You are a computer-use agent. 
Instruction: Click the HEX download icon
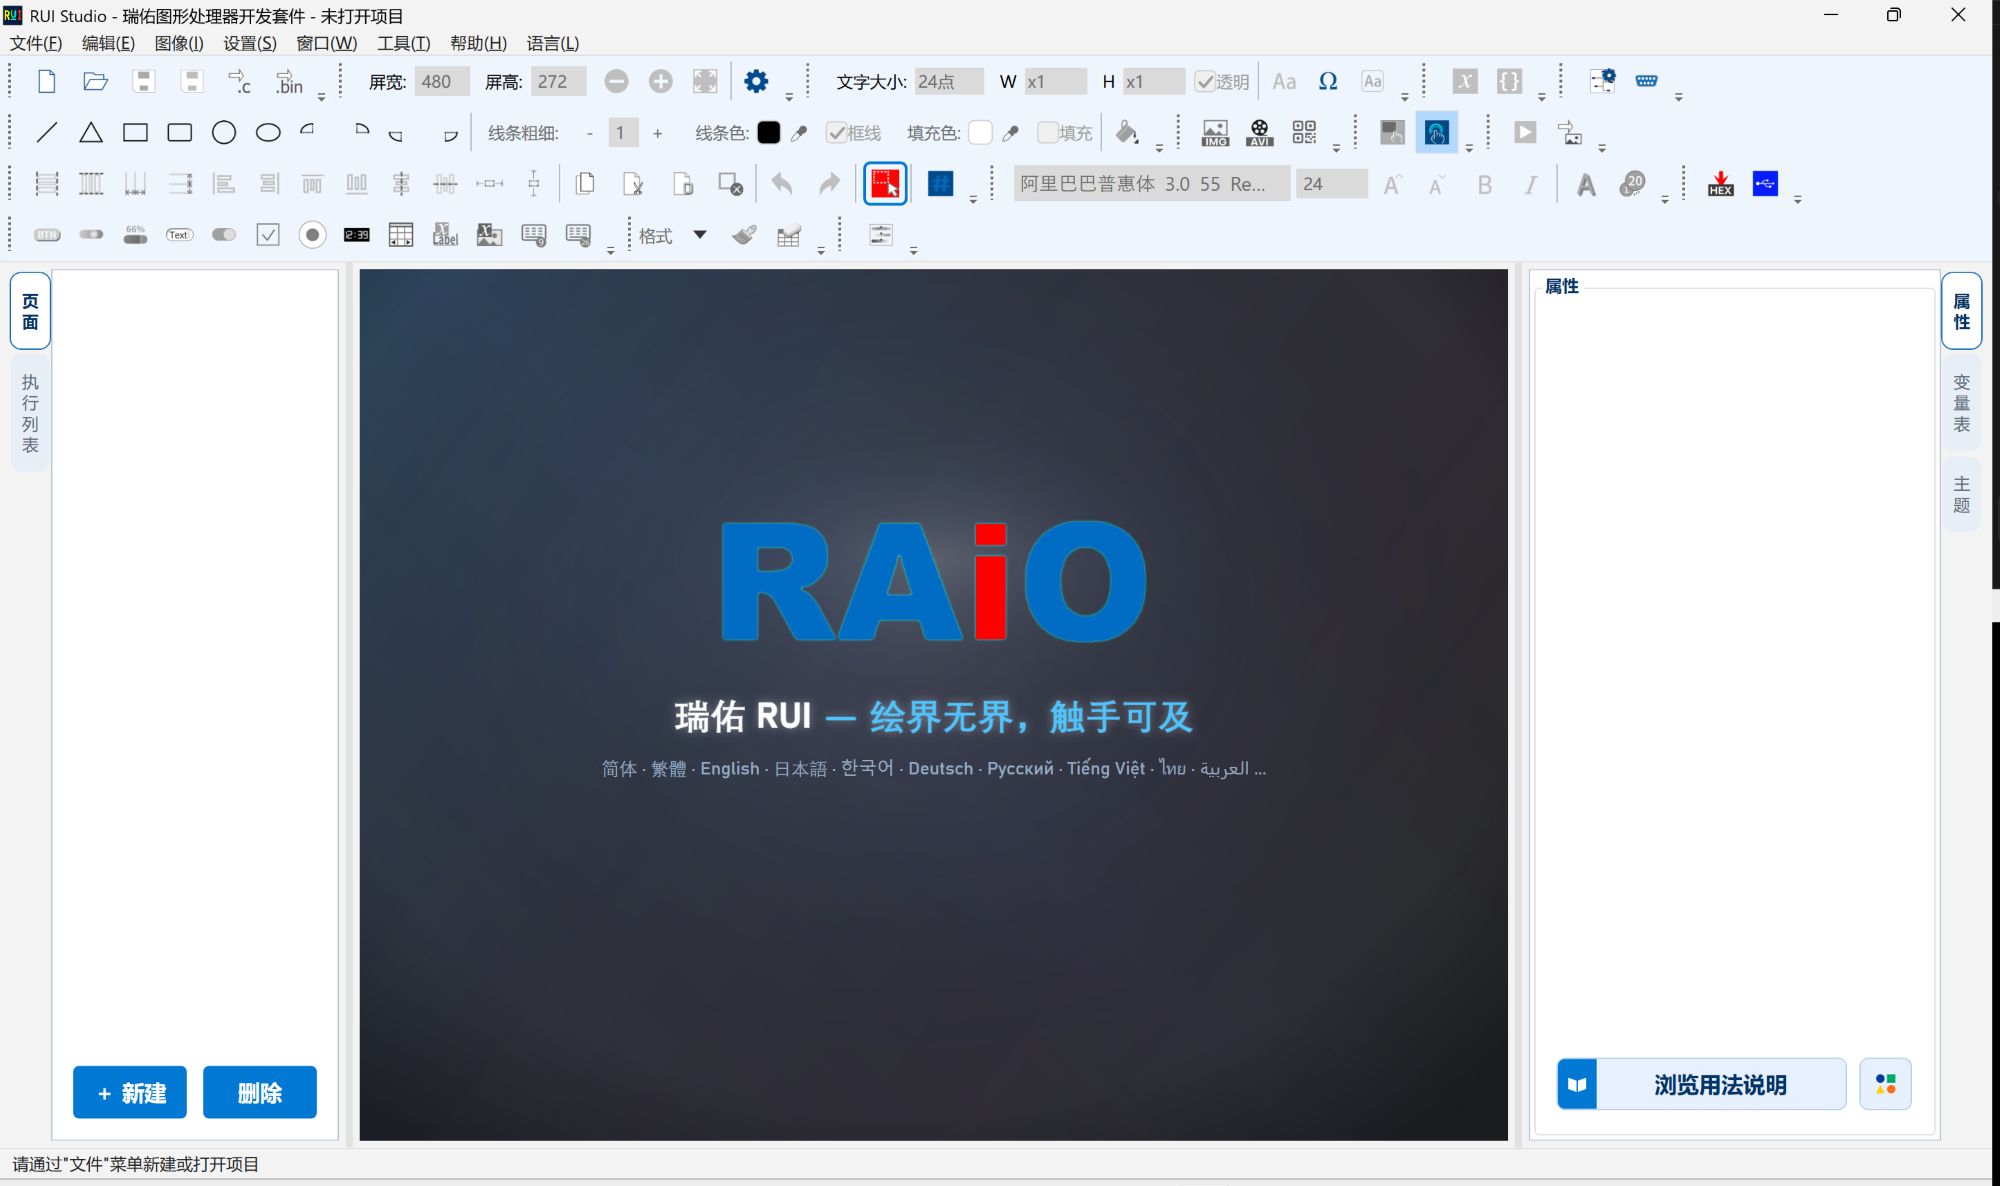(x=1721, y=184)
